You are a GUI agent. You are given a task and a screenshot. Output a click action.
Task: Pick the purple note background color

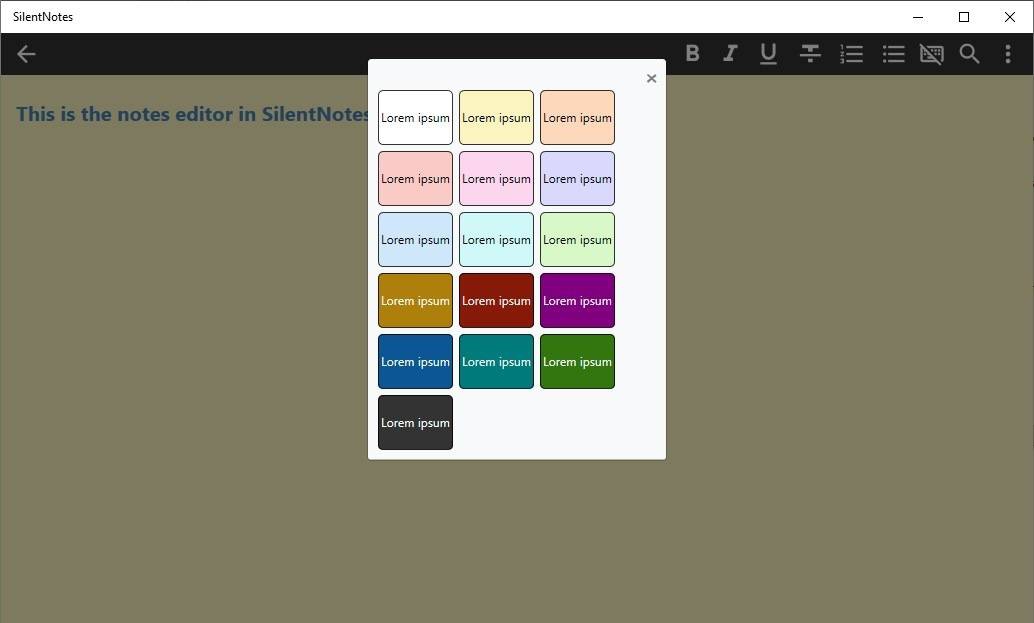pos(577,300)
